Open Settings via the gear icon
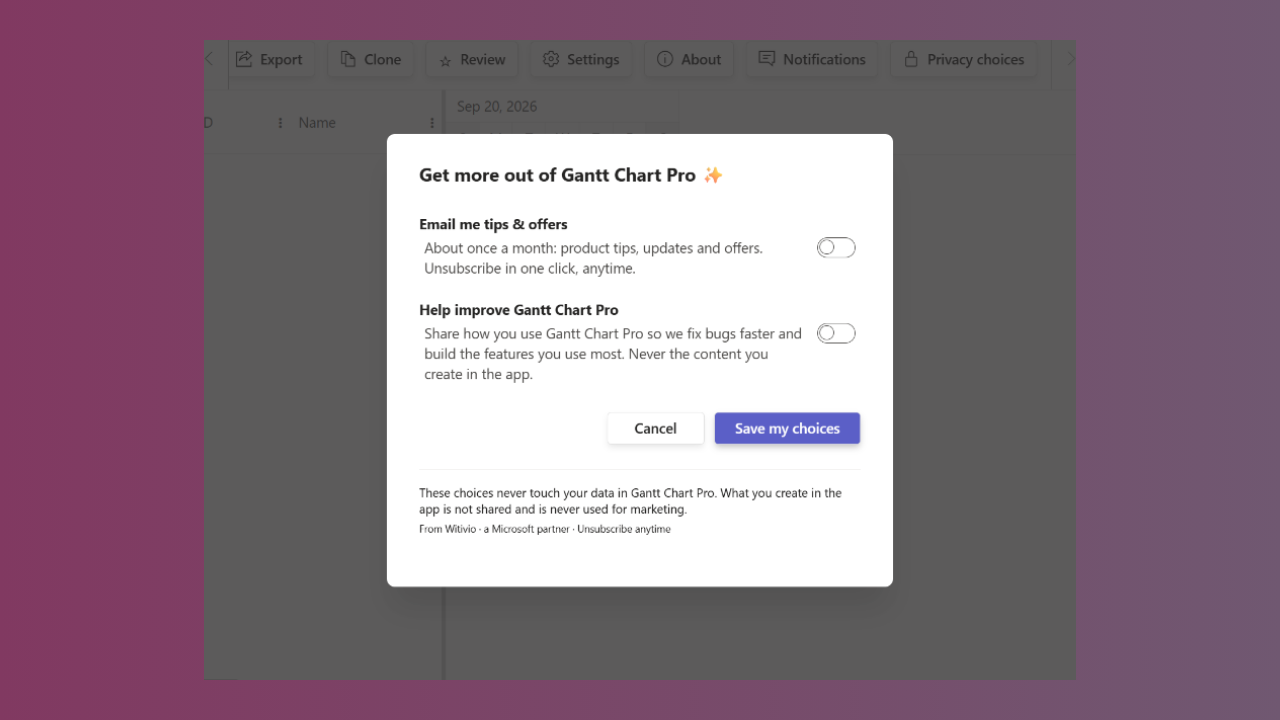Viewport: 1280px width, 720px height. (551, 59)
